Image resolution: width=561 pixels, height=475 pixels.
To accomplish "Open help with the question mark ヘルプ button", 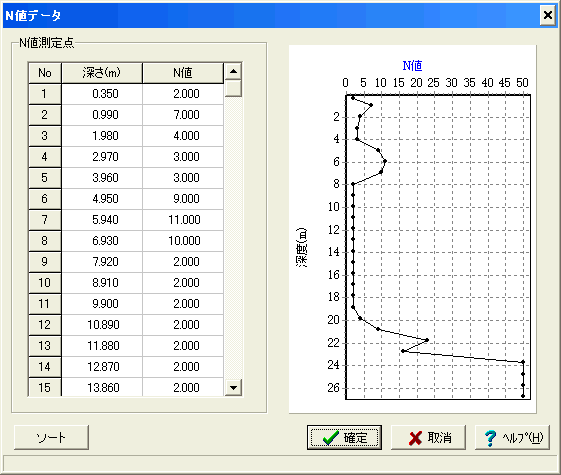I will click(512, 437).
